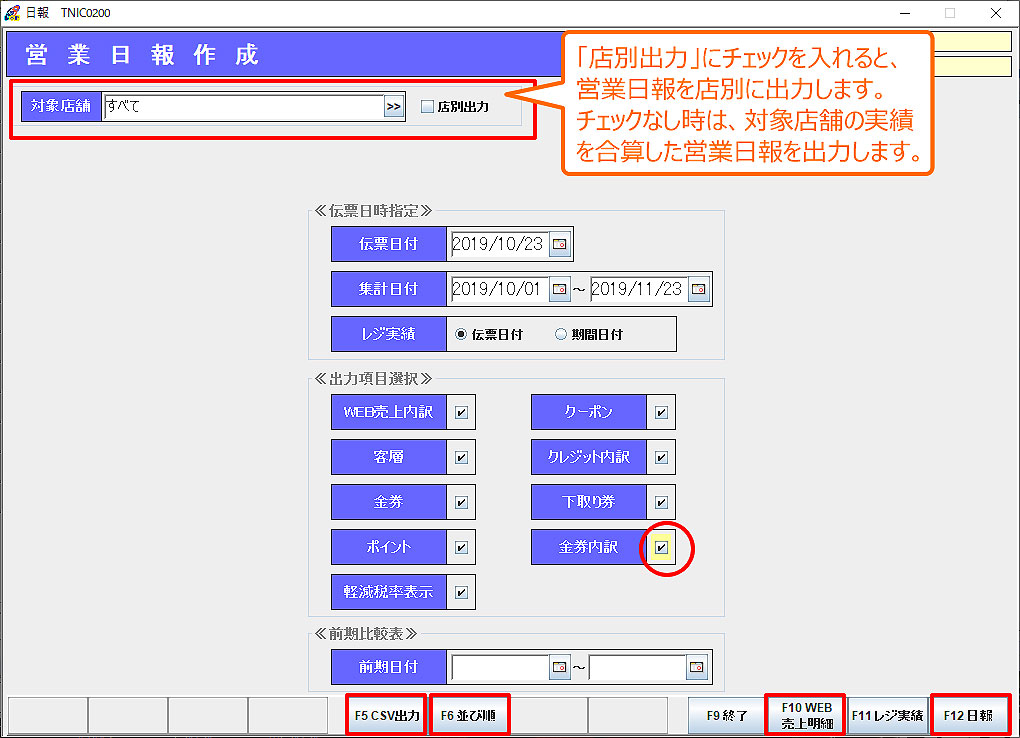
Task: Toggle 客層 checkbox
Action: [x=461, y=458]
